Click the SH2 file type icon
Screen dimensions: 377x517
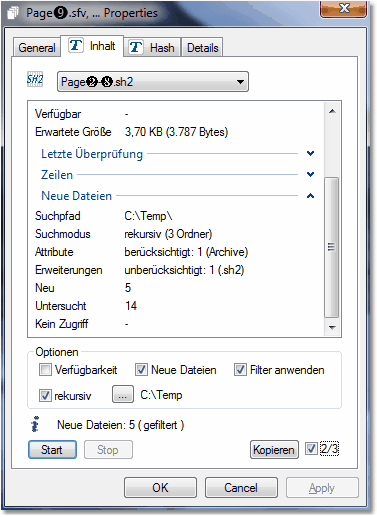35,80
